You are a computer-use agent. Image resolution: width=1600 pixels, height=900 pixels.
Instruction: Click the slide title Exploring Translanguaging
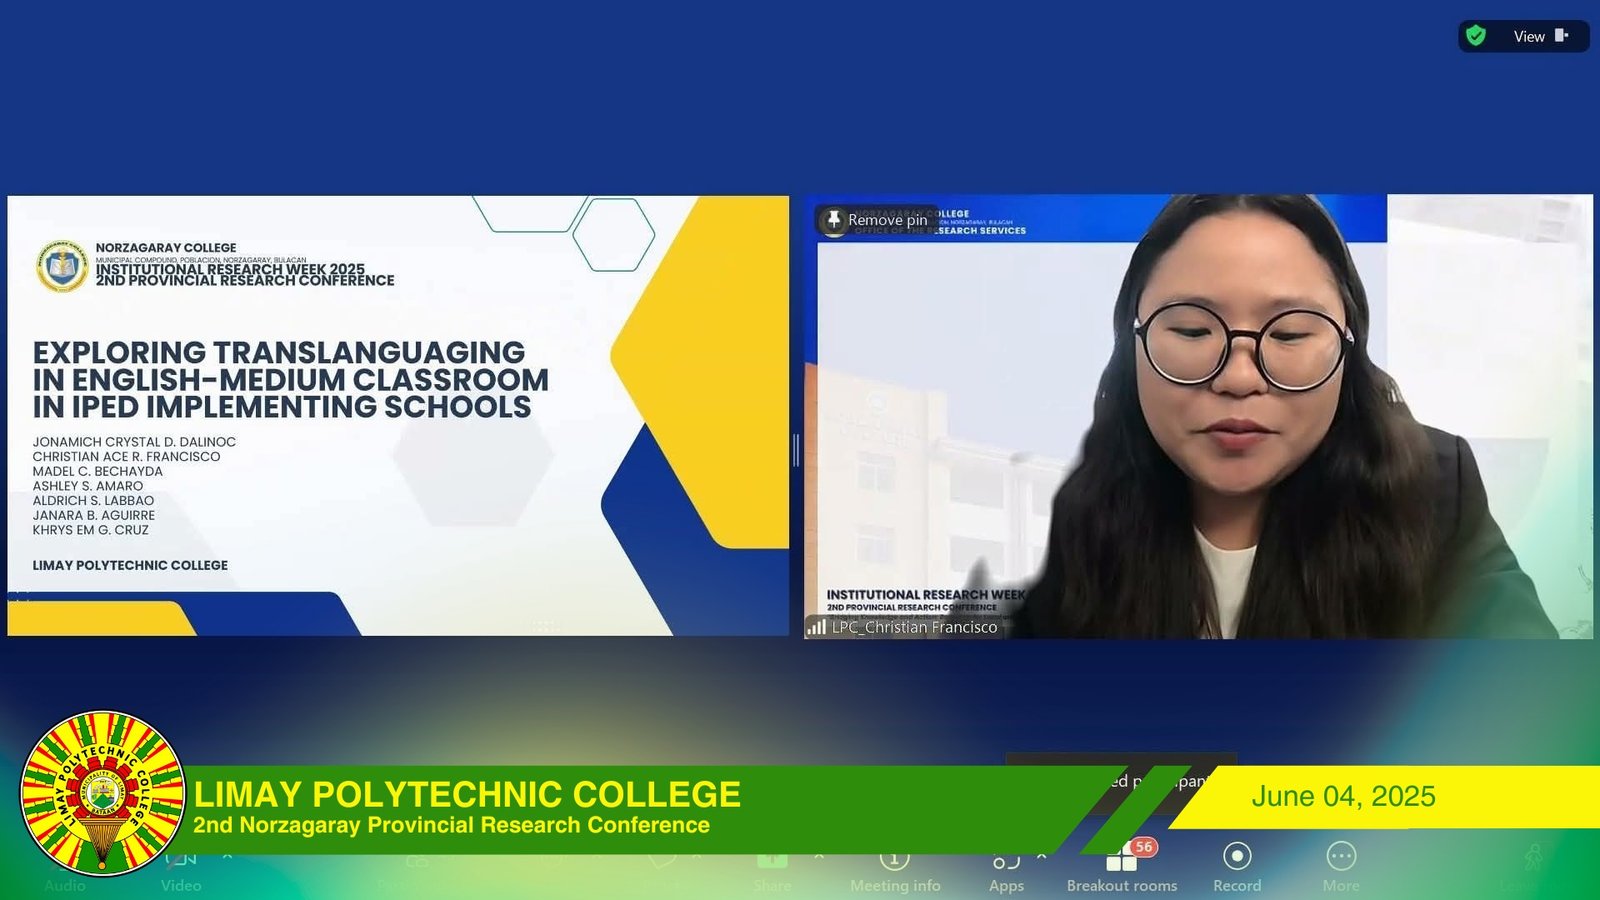(x=290, y=380)
